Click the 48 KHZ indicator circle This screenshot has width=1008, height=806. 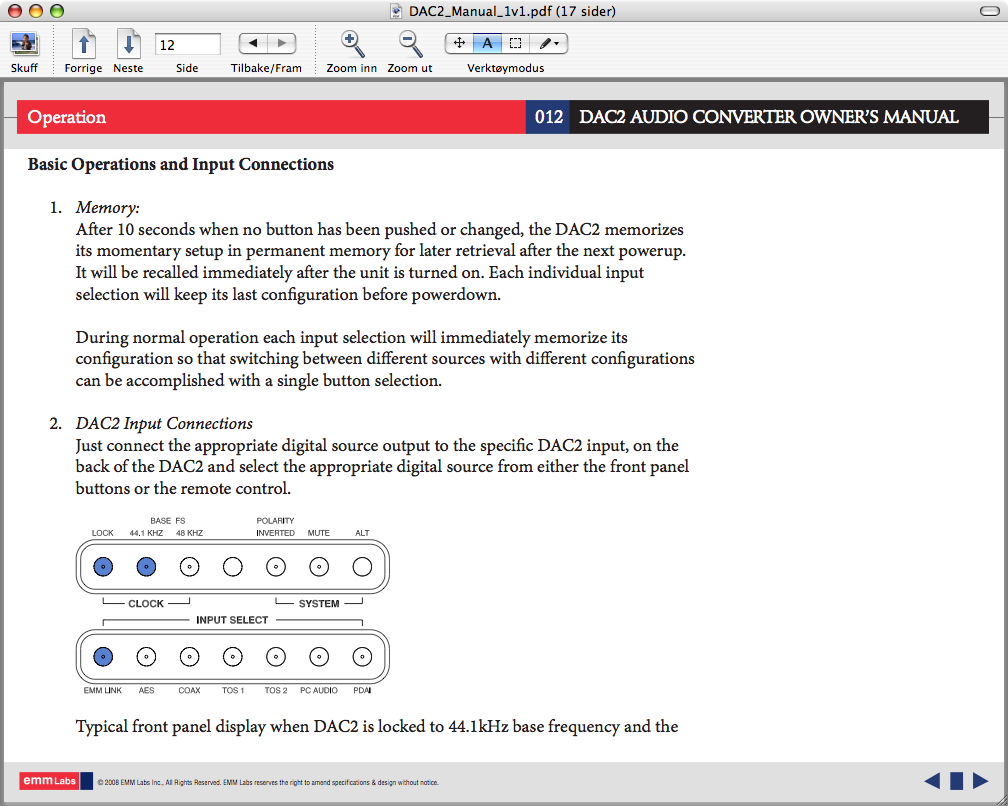click(x=189, y=567)
